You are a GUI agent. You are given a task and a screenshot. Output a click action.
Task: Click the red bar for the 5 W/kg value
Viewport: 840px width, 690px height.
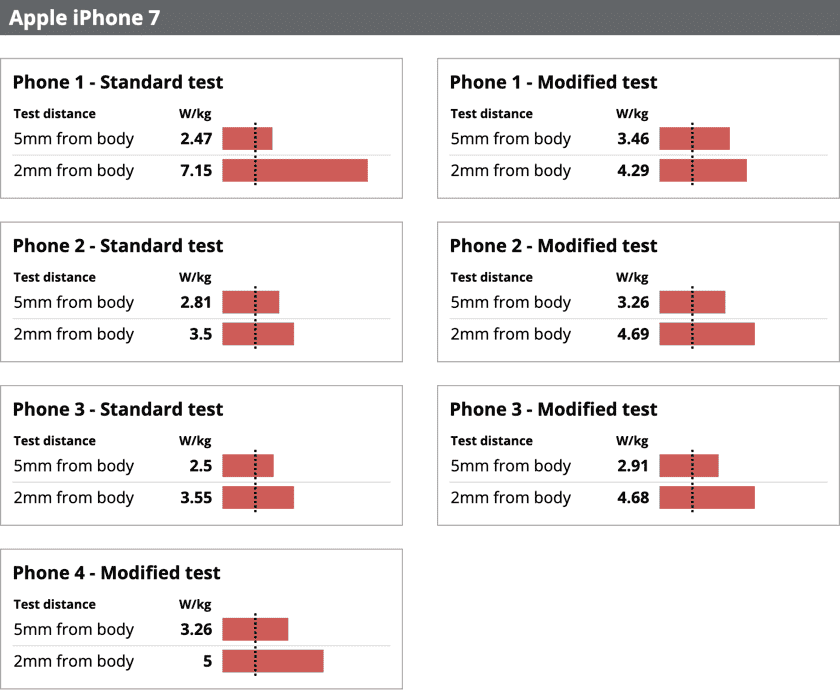coord(273,661)
